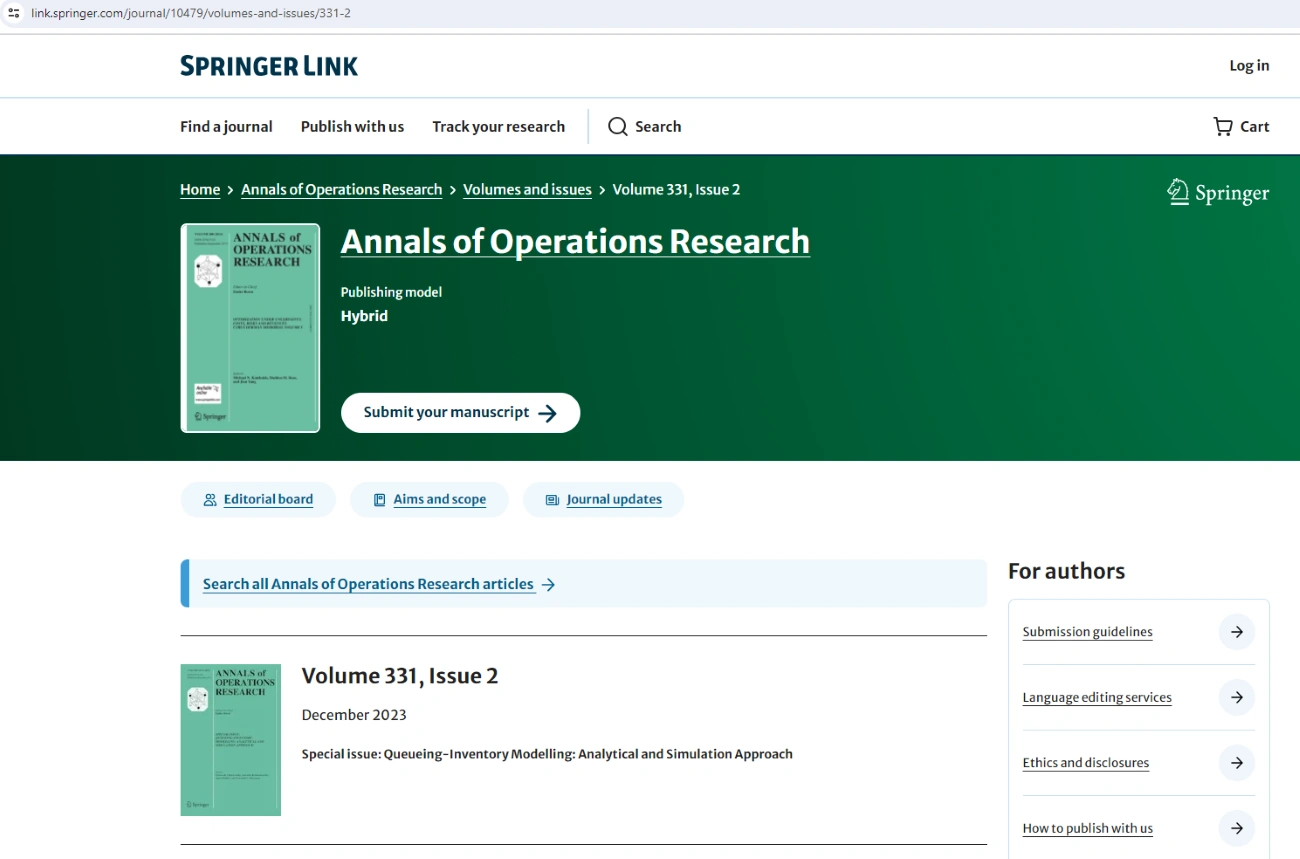Click the Aims and scope book icon
The width and height of the screenshot is (1300, 859).
380,499
